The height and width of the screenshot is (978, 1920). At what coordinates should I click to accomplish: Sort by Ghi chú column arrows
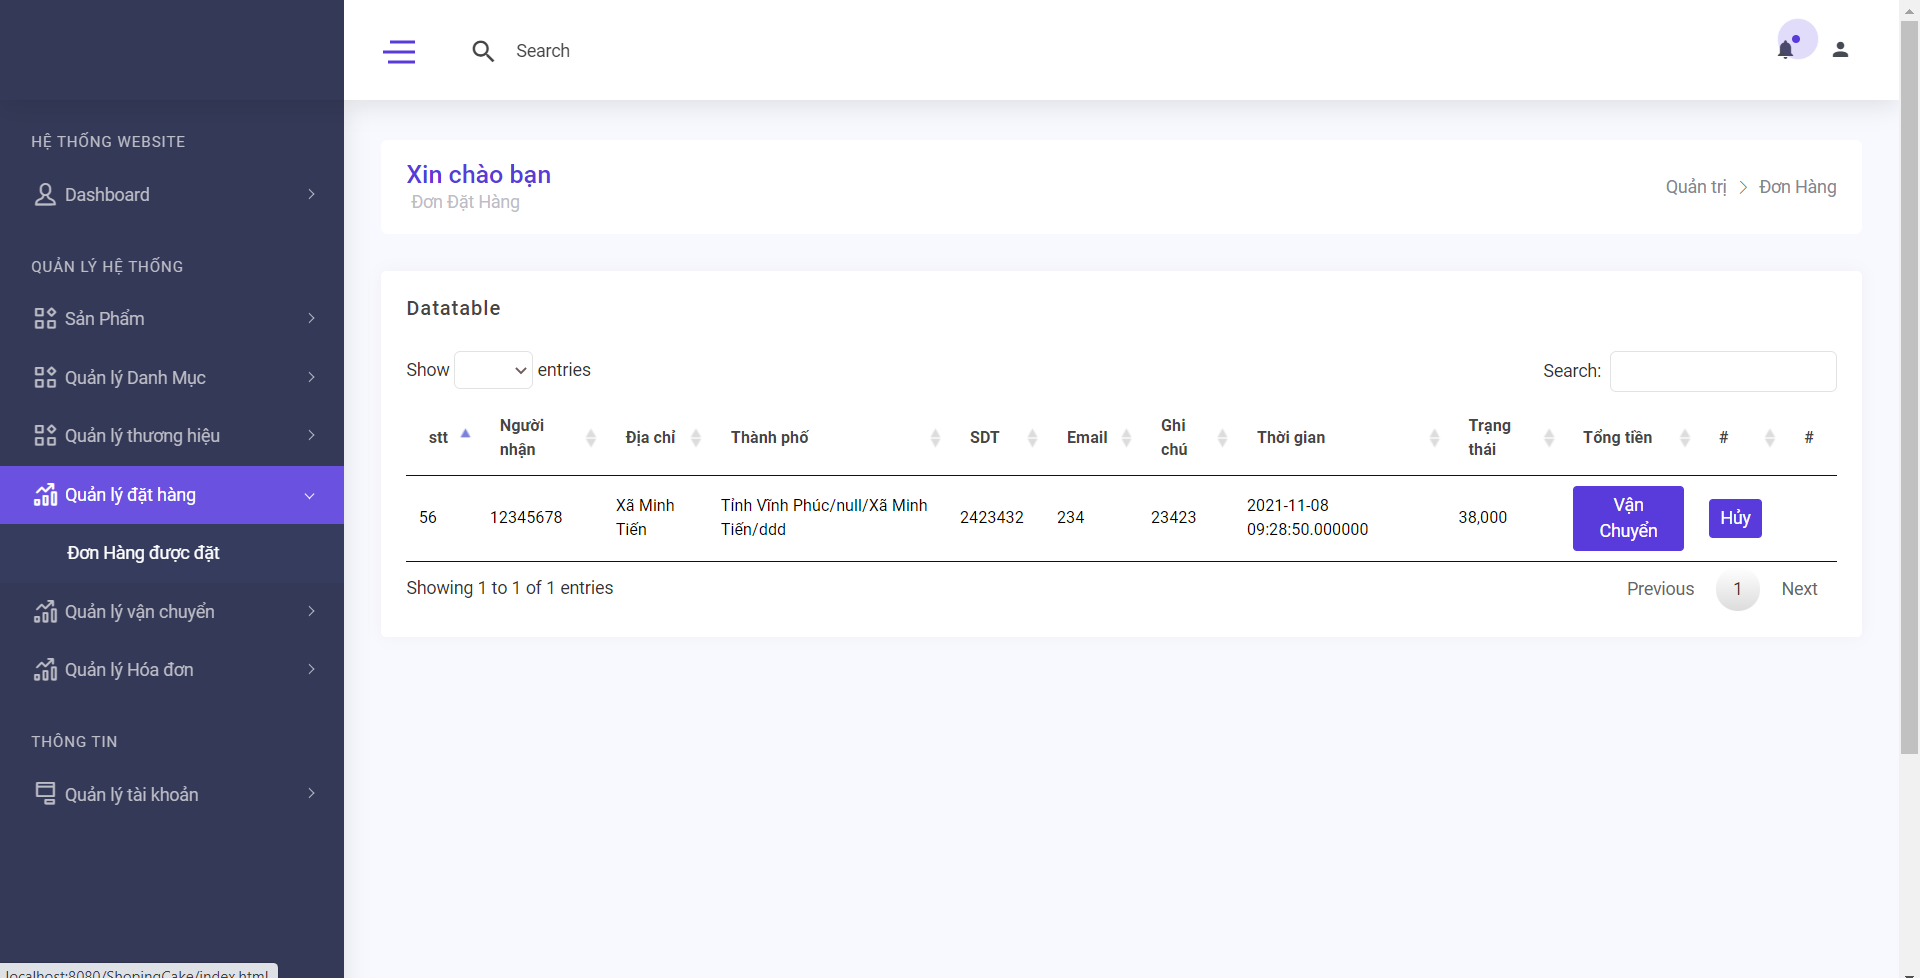click(1222, 437)
